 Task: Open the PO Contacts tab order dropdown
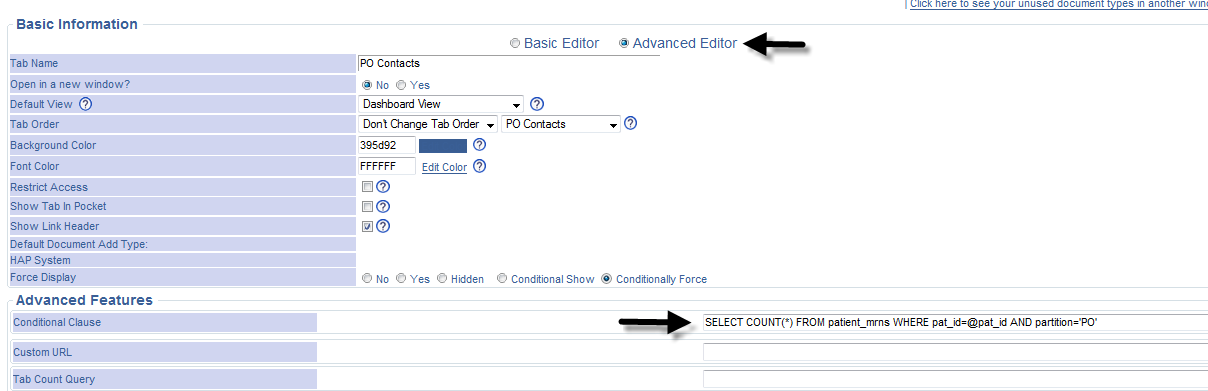[561, 124]
